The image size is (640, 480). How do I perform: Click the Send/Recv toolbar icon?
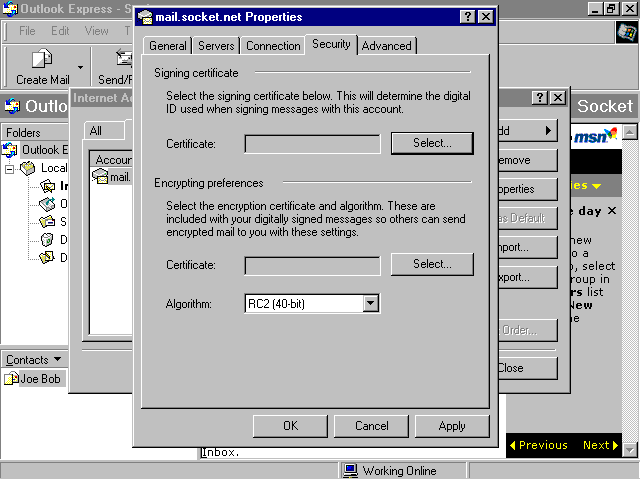pyautogui.click(x=124, y=58)
